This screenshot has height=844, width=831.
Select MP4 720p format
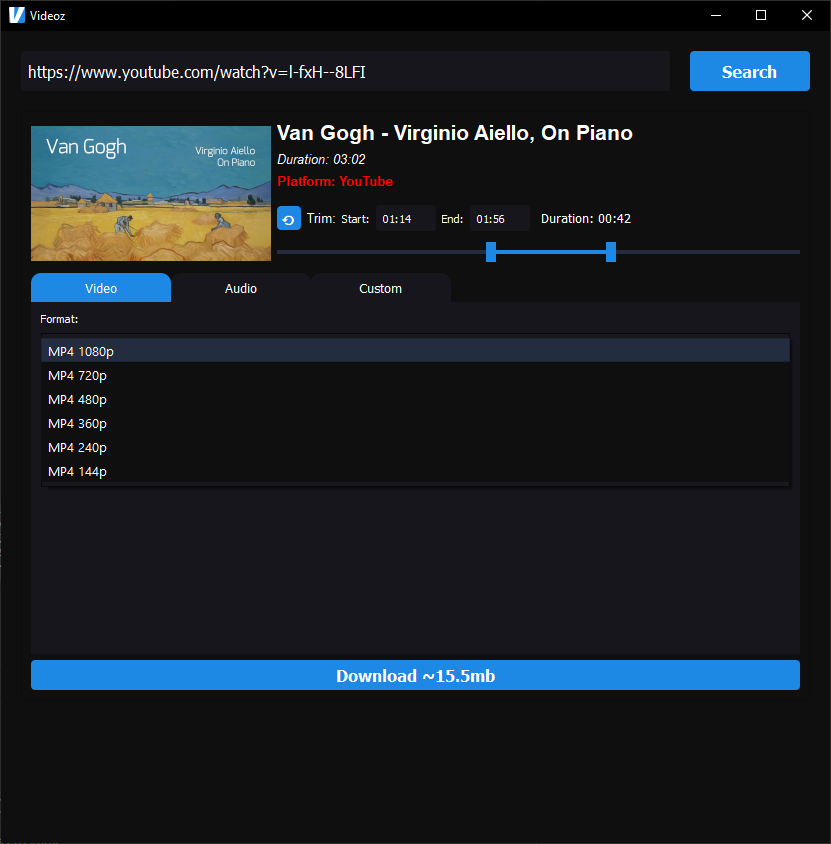[x=416, y=375]
